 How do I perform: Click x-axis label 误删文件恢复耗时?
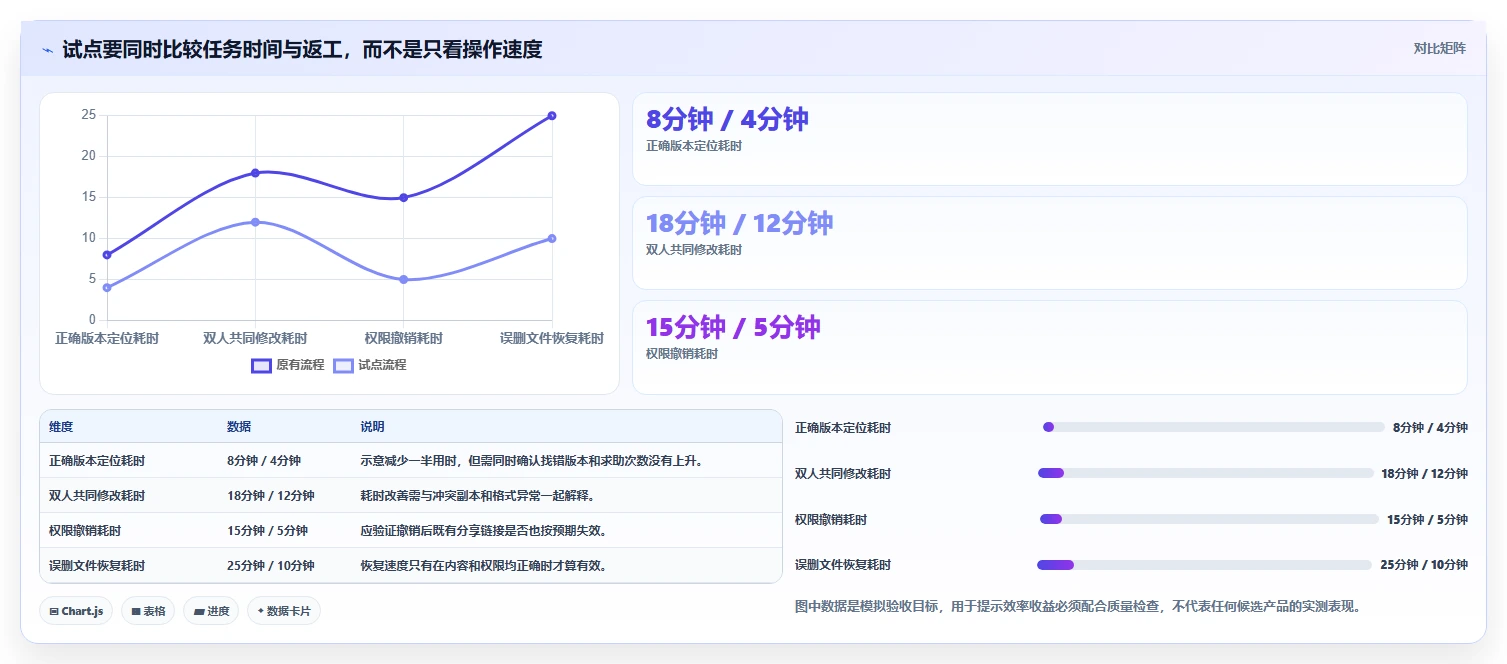coord(552,338)
